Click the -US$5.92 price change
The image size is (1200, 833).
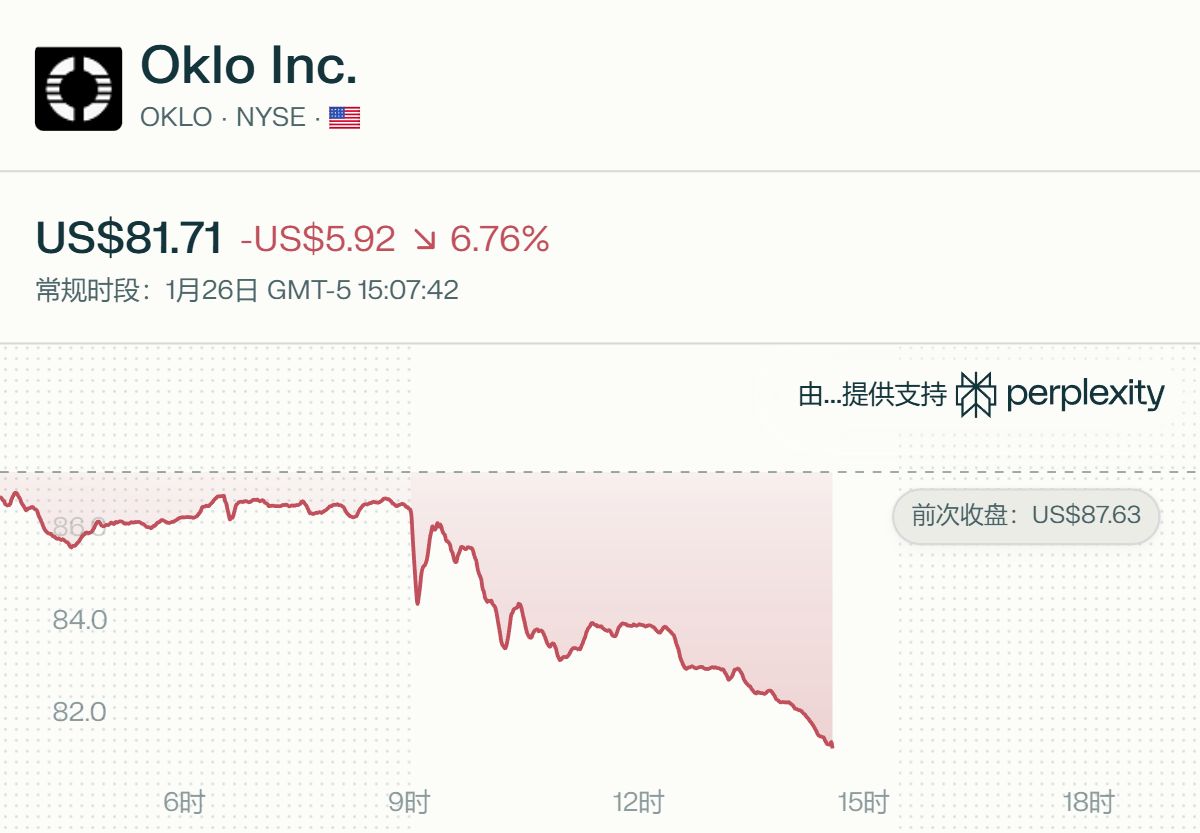[318, 239]
